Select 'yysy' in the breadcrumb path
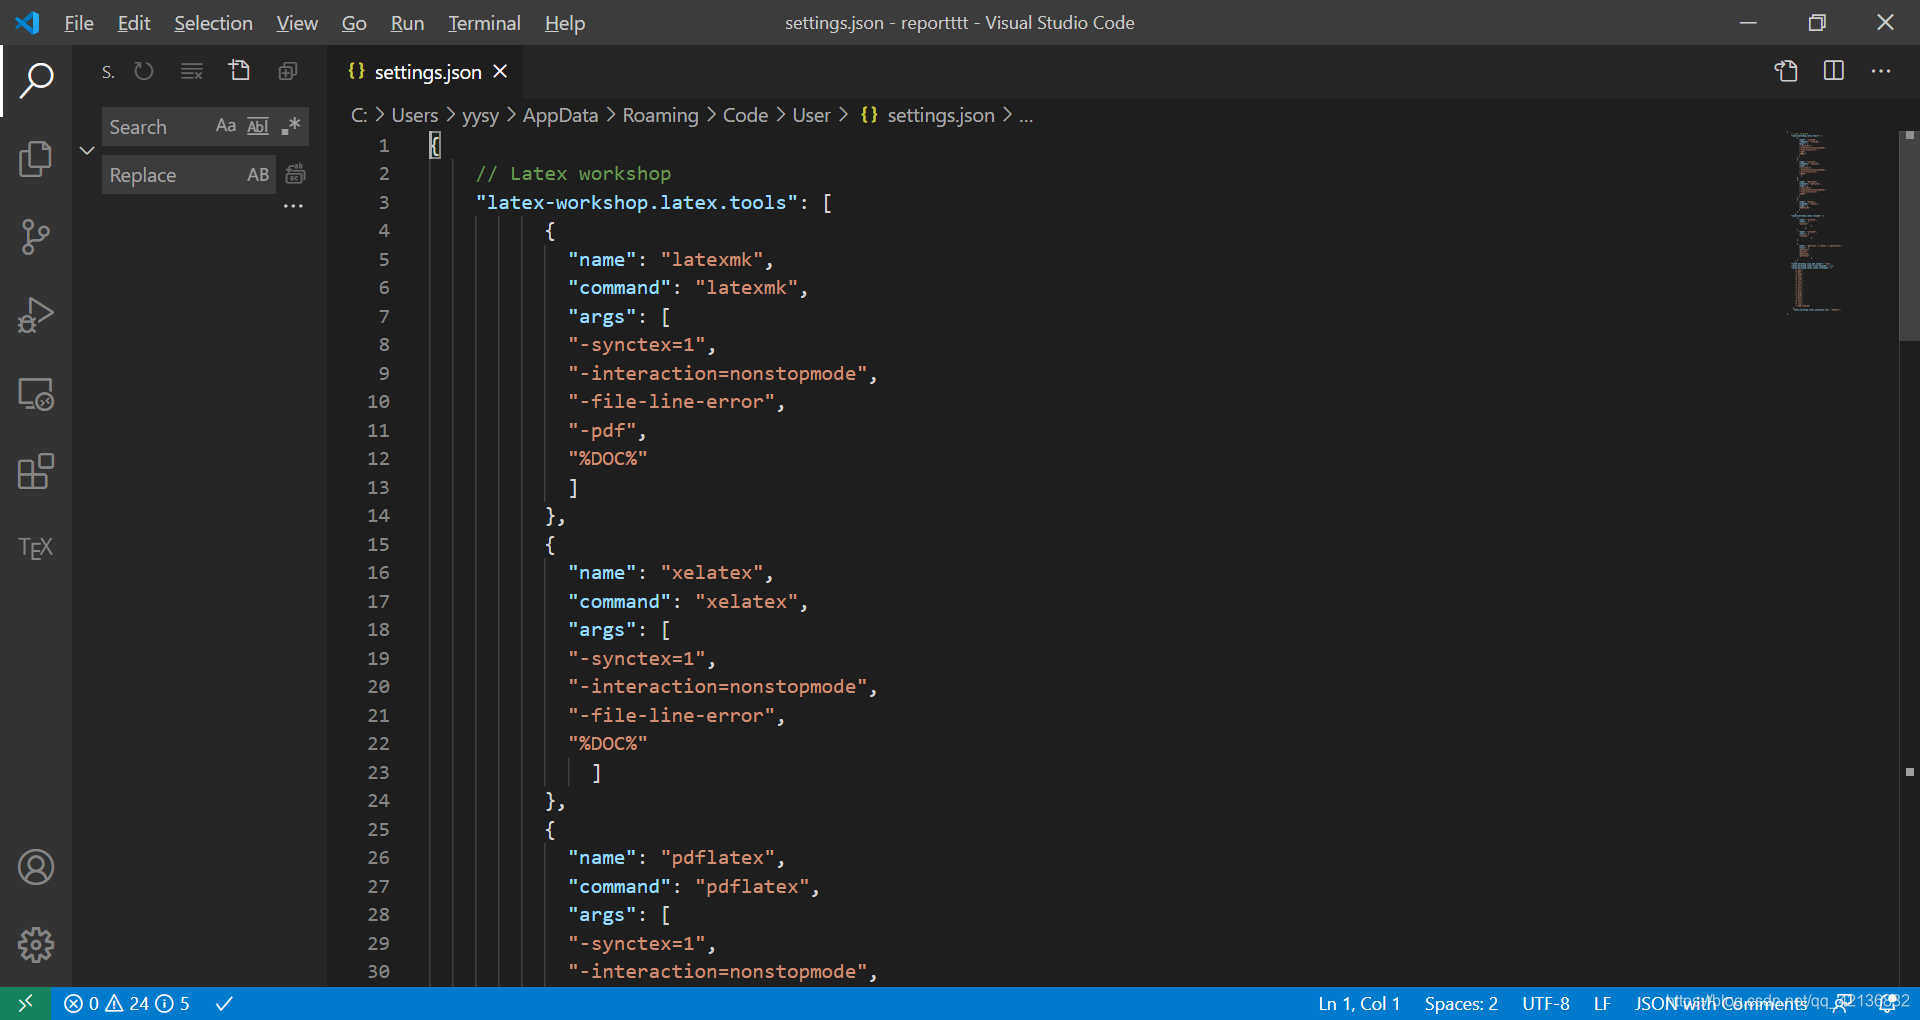 pos(480,115)
